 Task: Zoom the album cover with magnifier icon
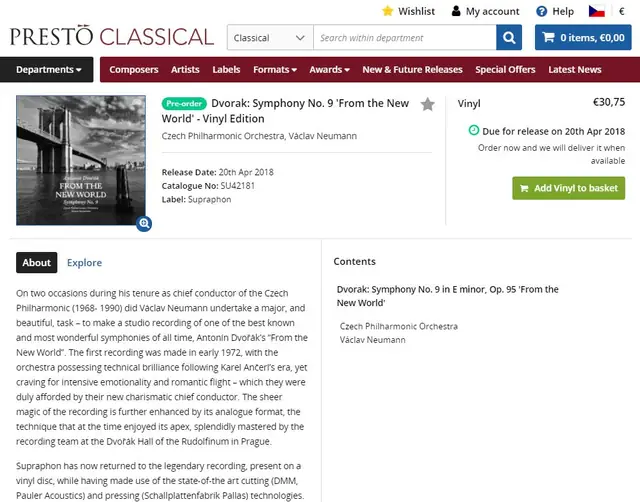coord(144,223)
